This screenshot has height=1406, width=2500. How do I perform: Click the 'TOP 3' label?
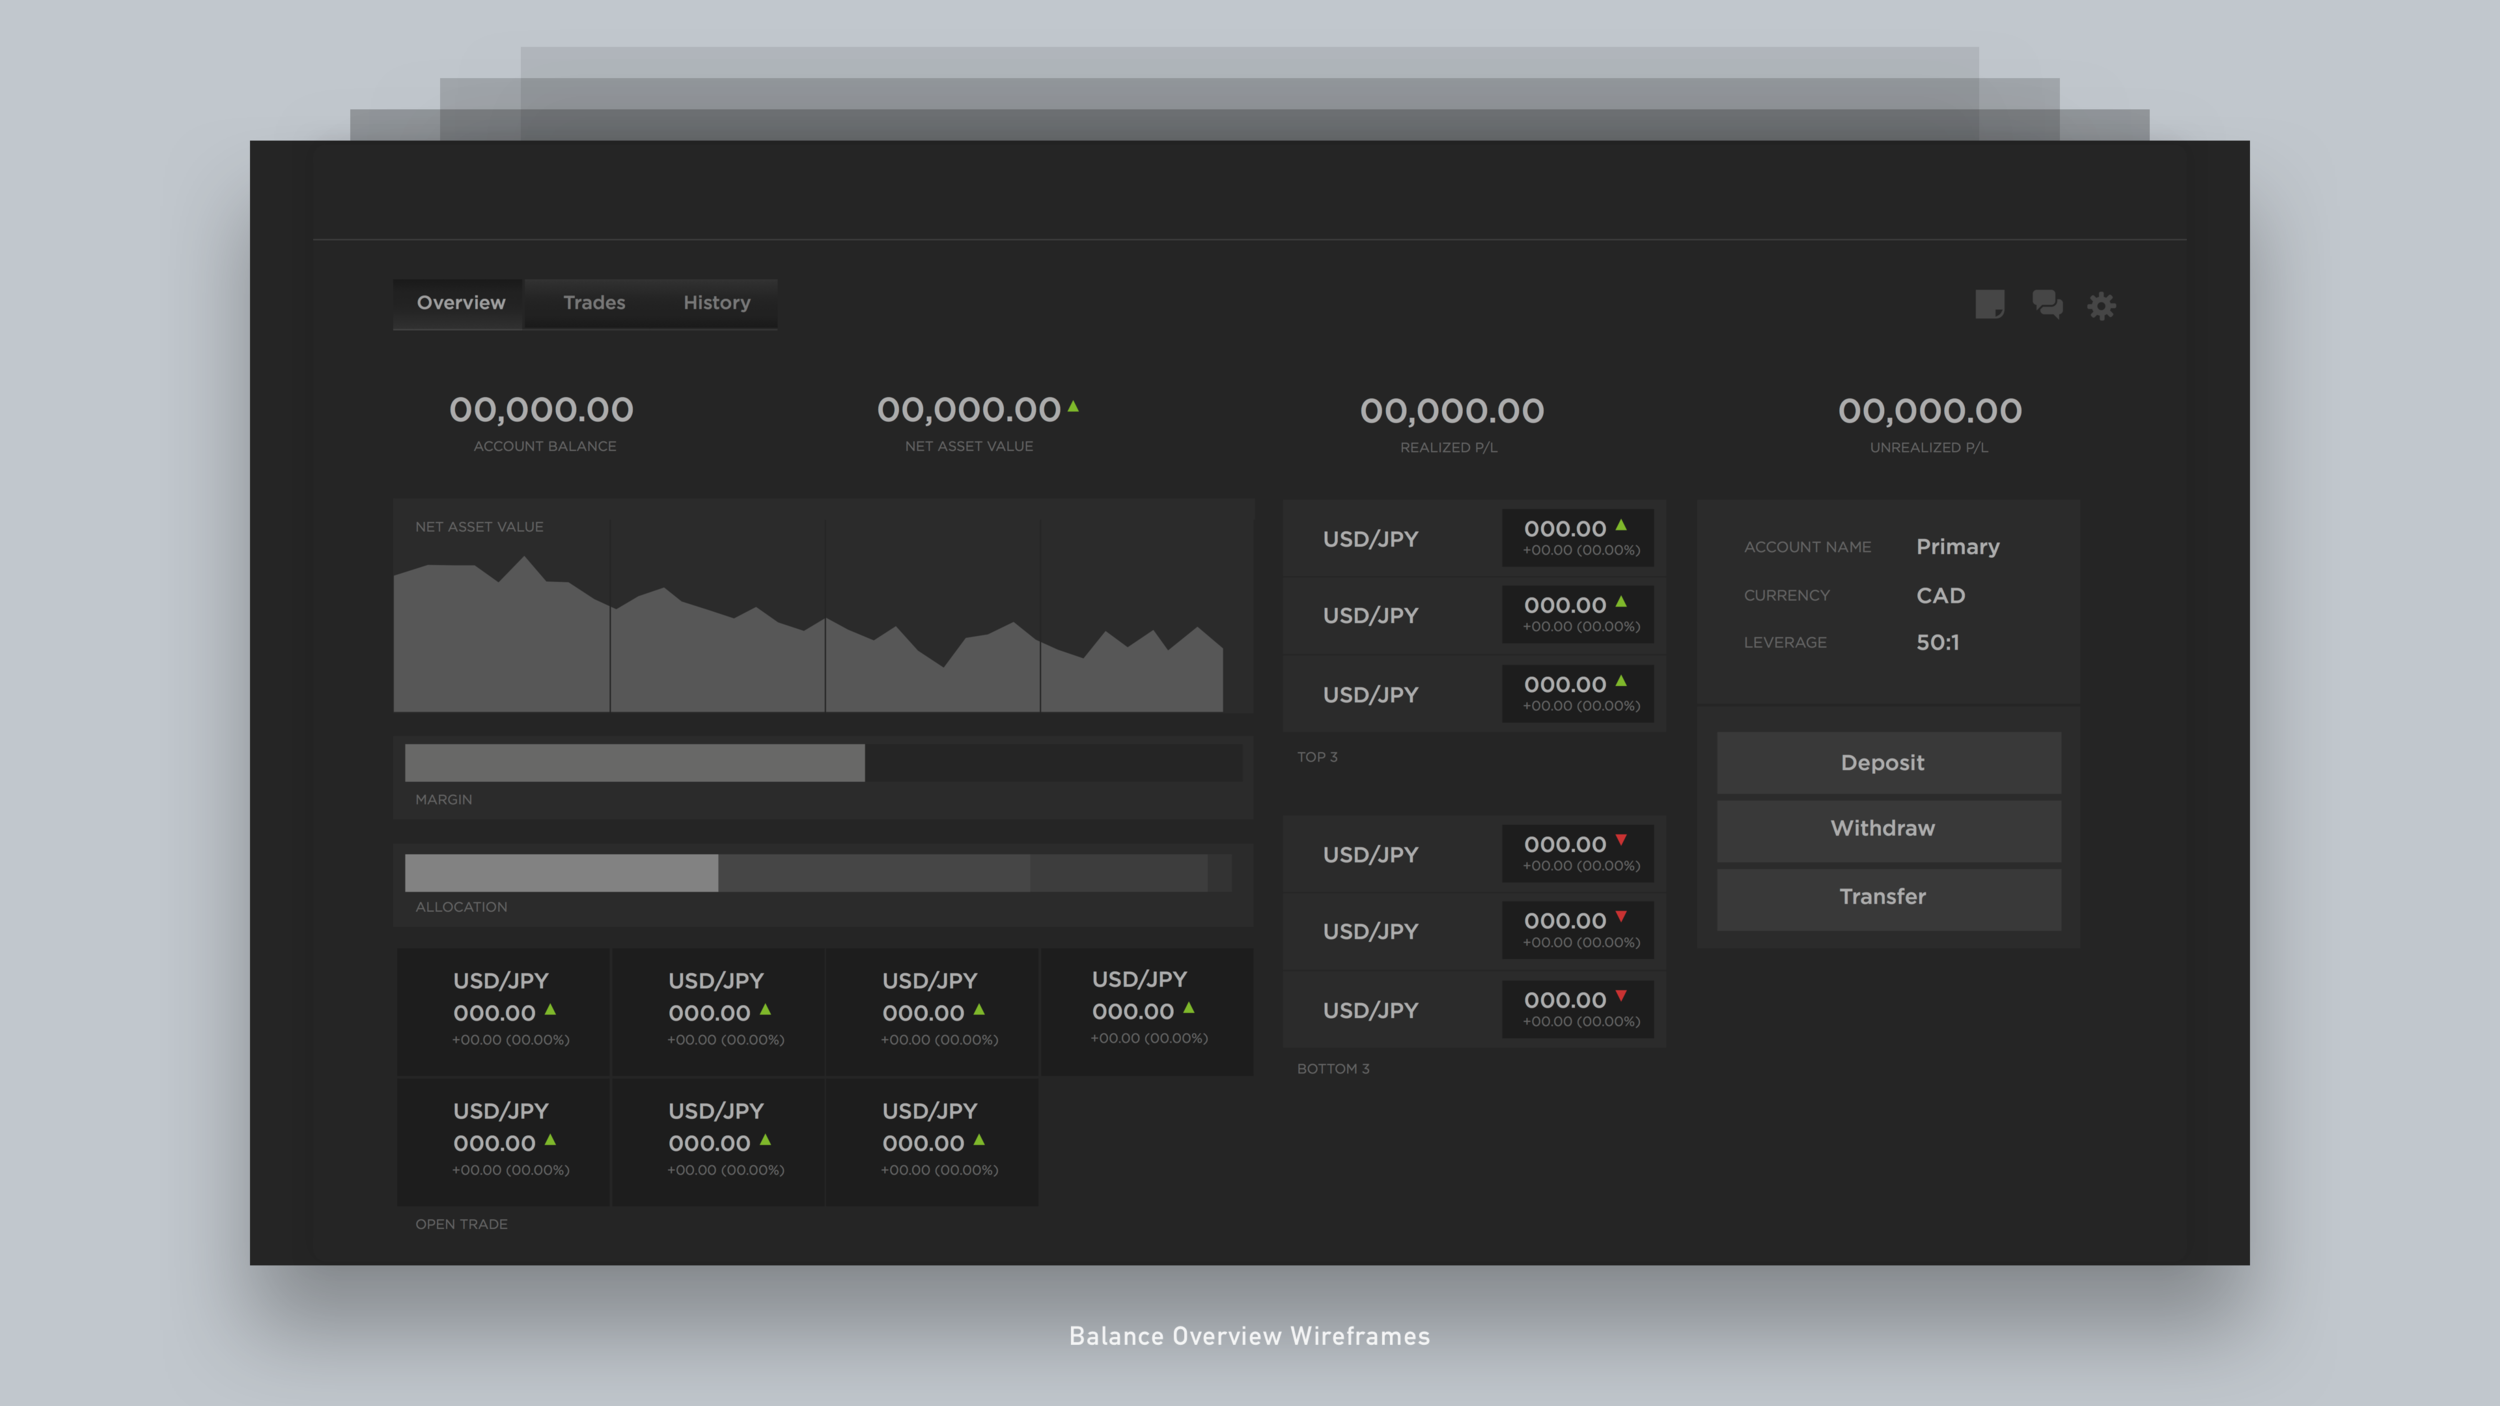click(1317, 757)
